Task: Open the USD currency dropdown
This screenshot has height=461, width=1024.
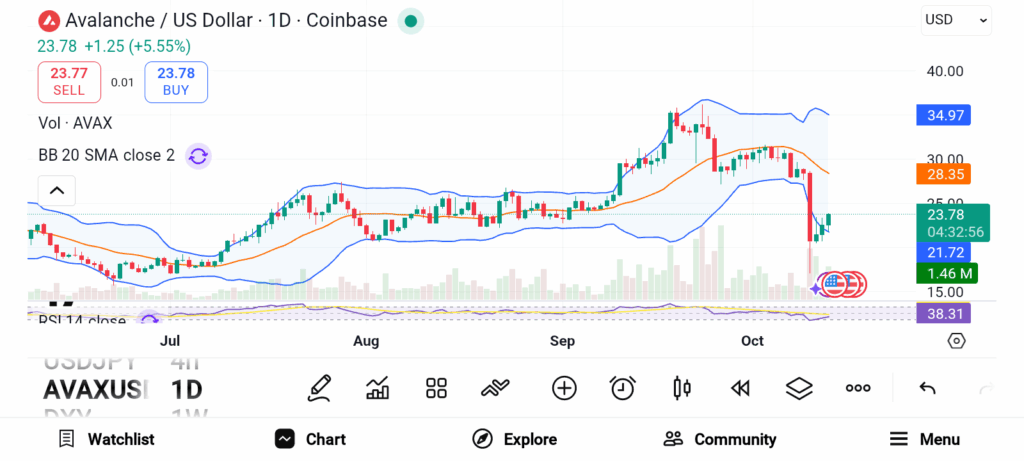Action: point(955,19)
